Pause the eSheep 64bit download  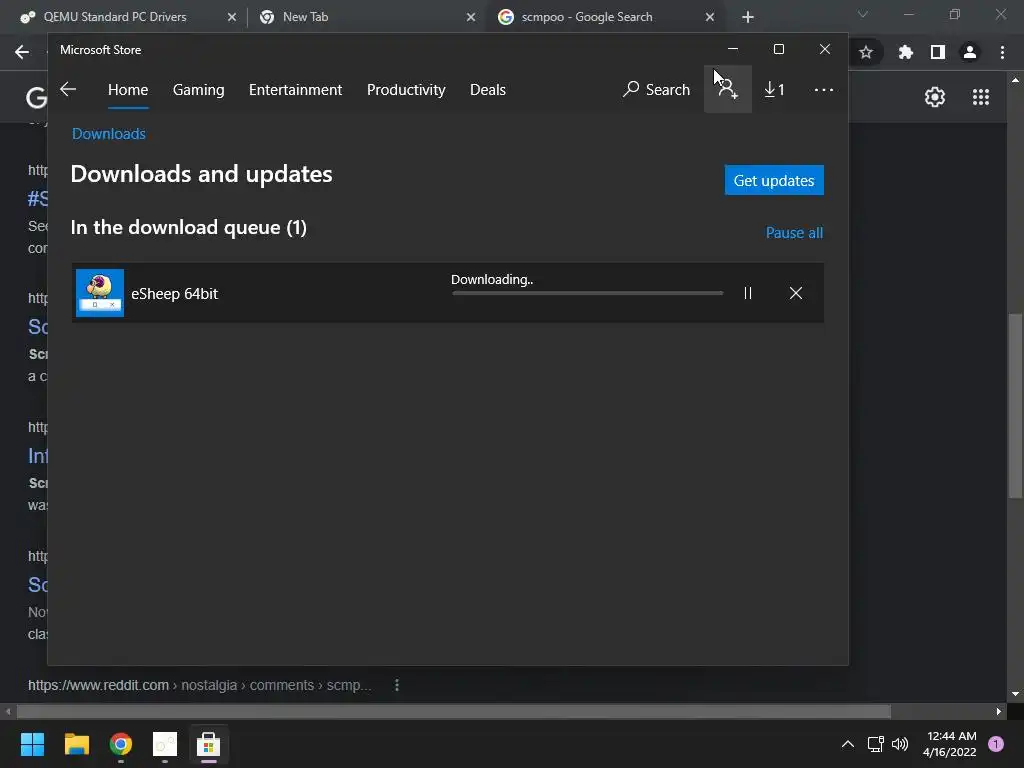click(748, 293)
